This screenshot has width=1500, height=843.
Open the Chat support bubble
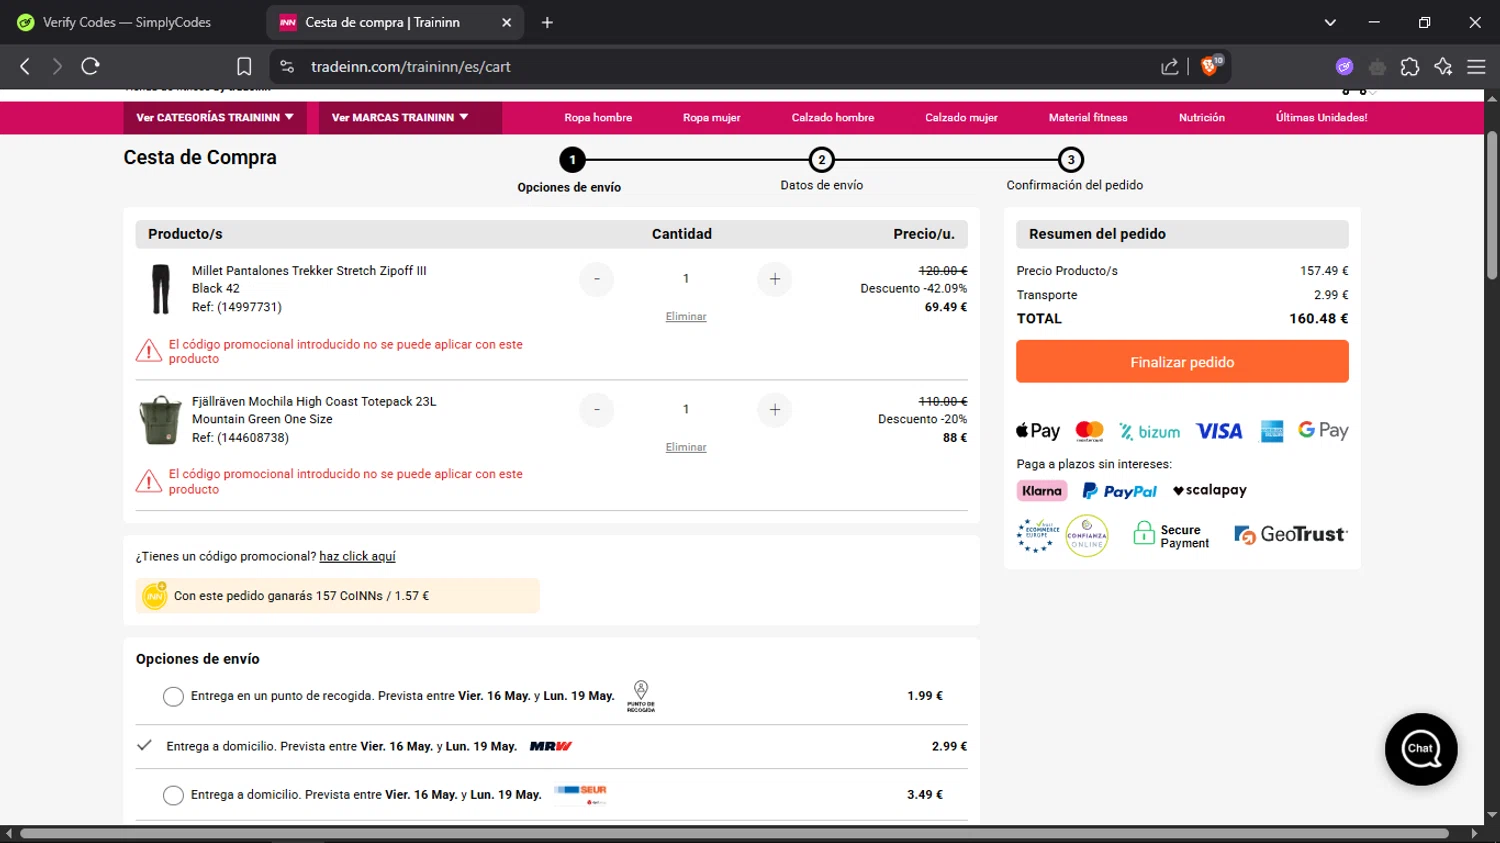pos(1421,749)
